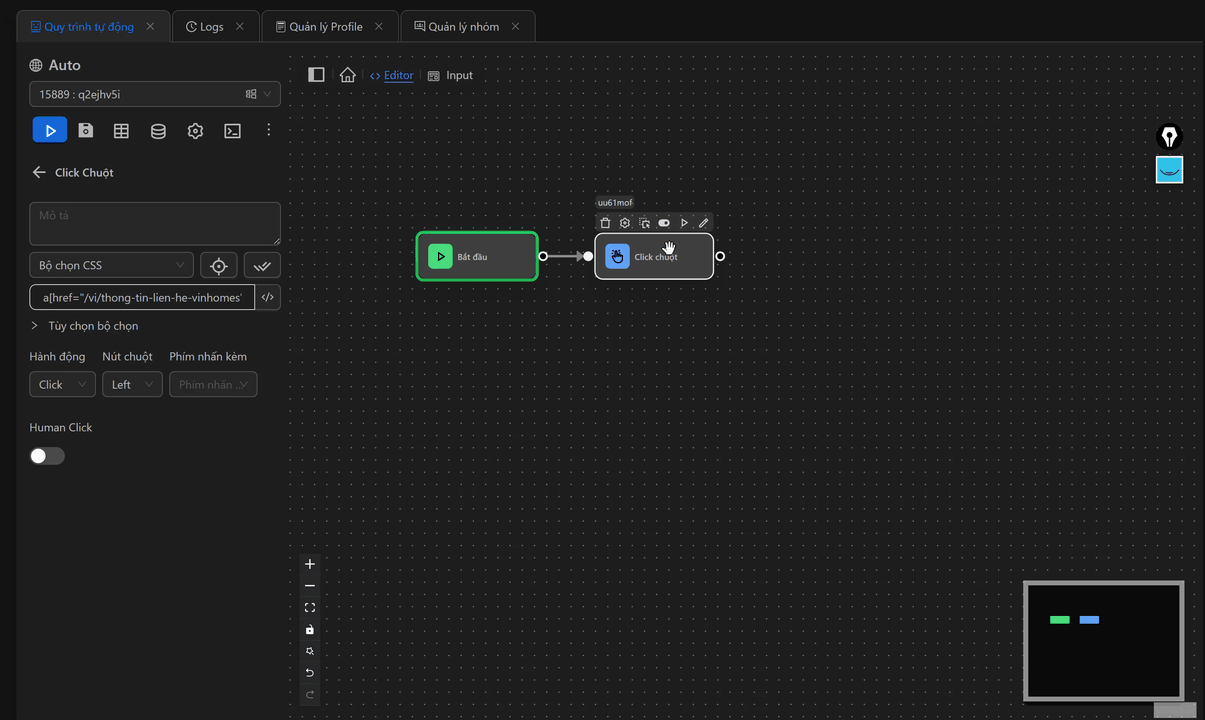Viewport: 1205px width, 720px height.
Task: Open the Bộ chọn CSS dropdown
Action: point(111,265)
